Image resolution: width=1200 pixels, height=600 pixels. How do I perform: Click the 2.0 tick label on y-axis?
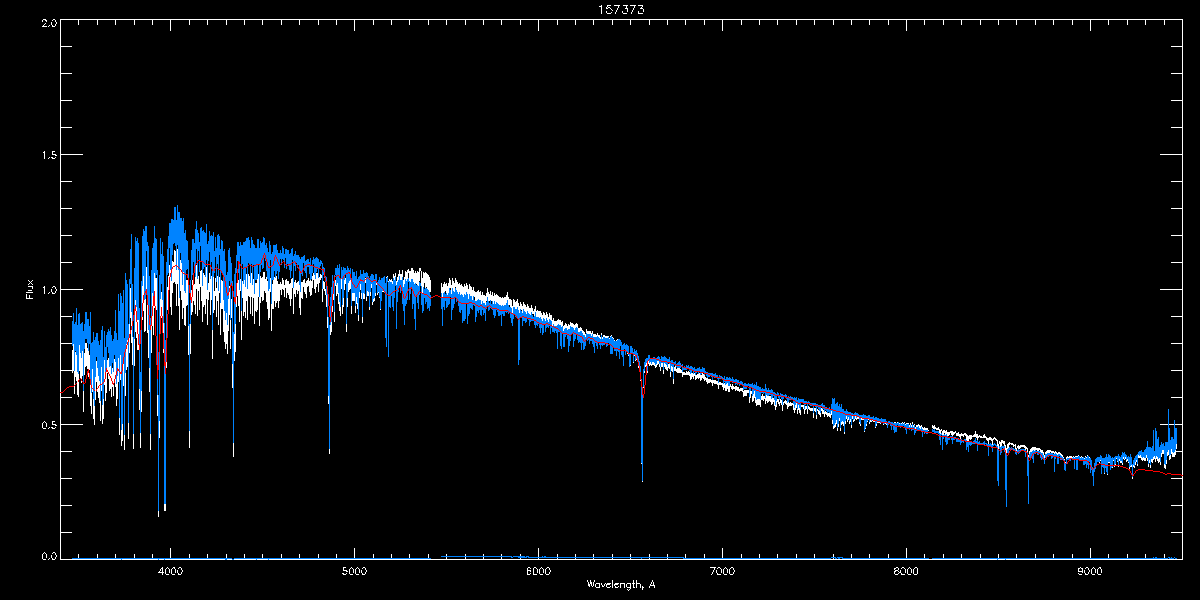tap(48, 22)
